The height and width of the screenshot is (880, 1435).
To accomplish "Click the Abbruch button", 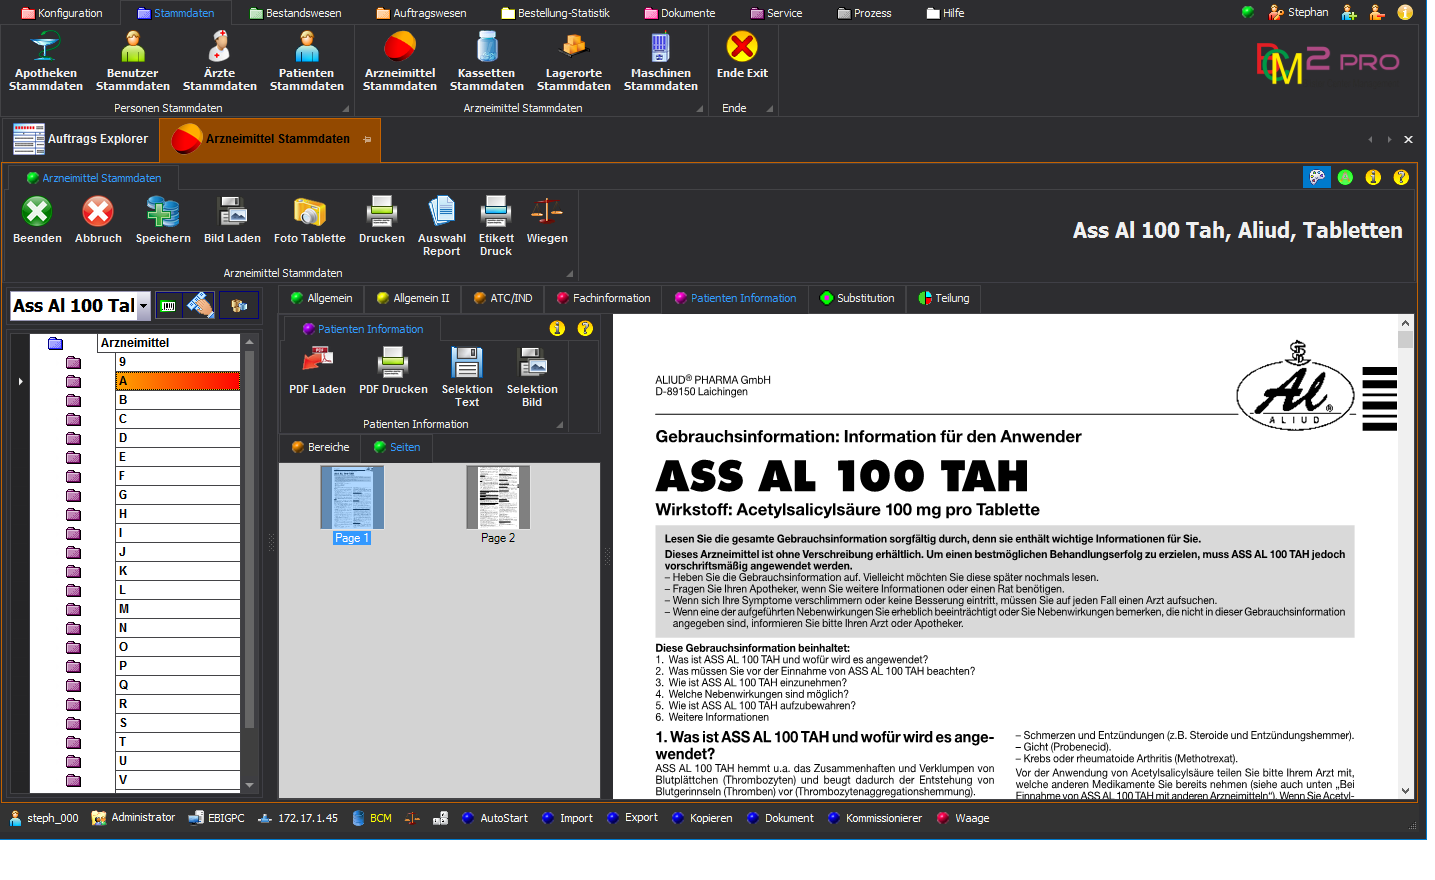I will pyautogui.click(x=98, y=213).
